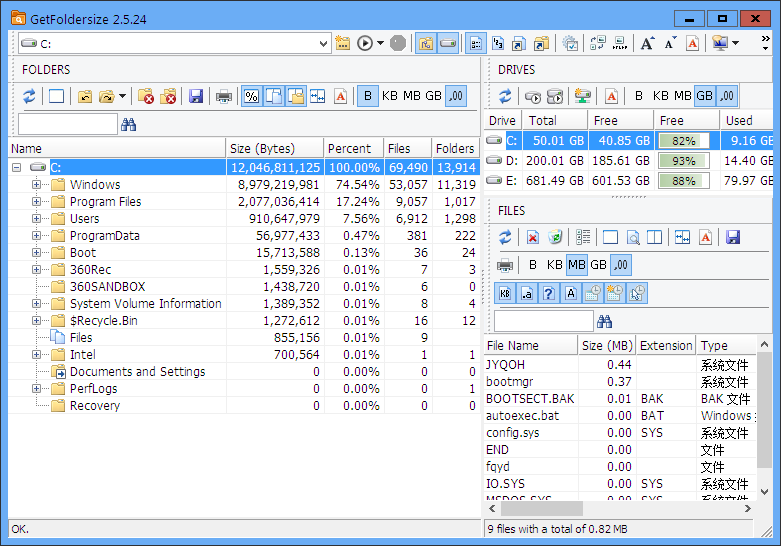The image size is (781, 546).
Task: Click the add network drive icon in DRIVES
Action: (582, 96)
